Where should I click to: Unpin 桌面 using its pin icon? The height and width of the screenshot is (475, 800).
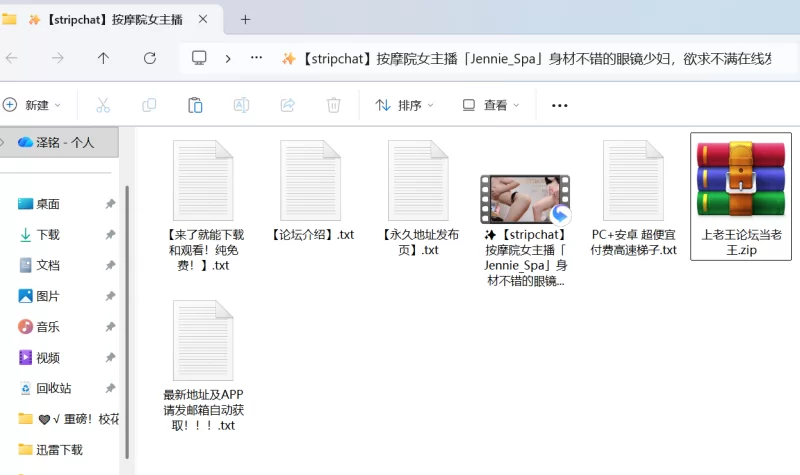coord(110,204)
